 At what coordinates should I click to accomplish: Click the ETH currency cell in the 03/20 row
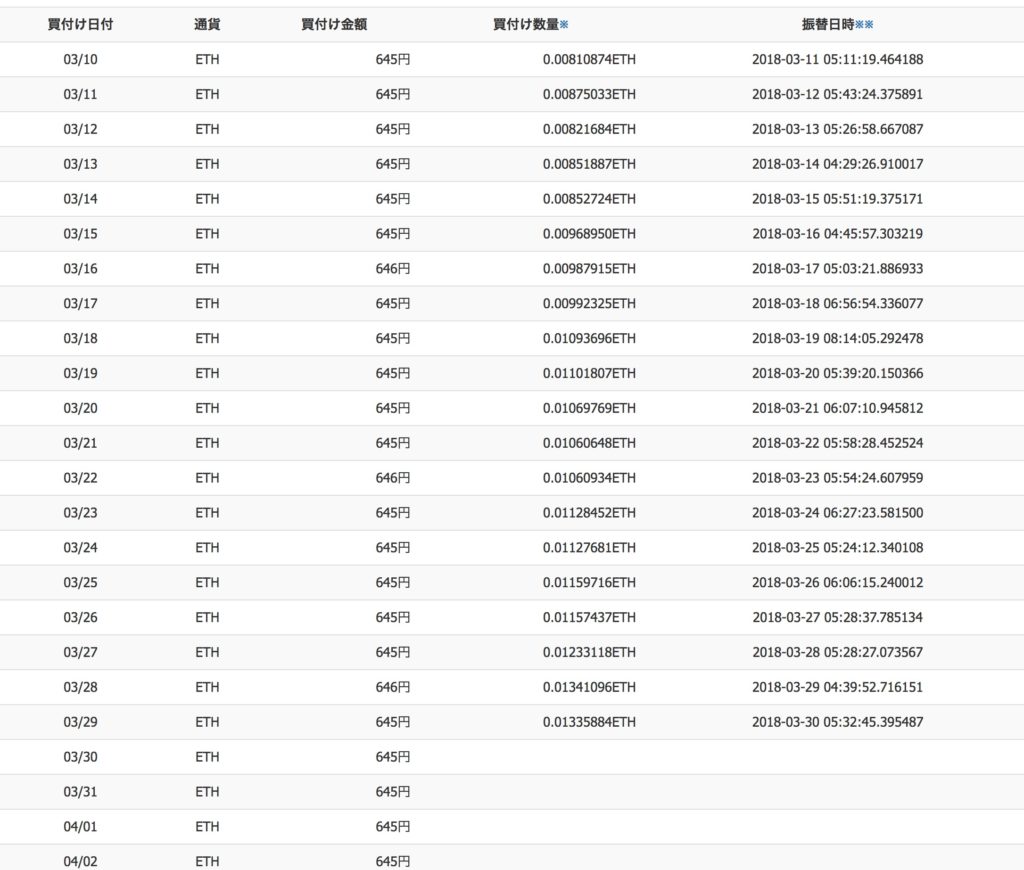tap(207, 408)
